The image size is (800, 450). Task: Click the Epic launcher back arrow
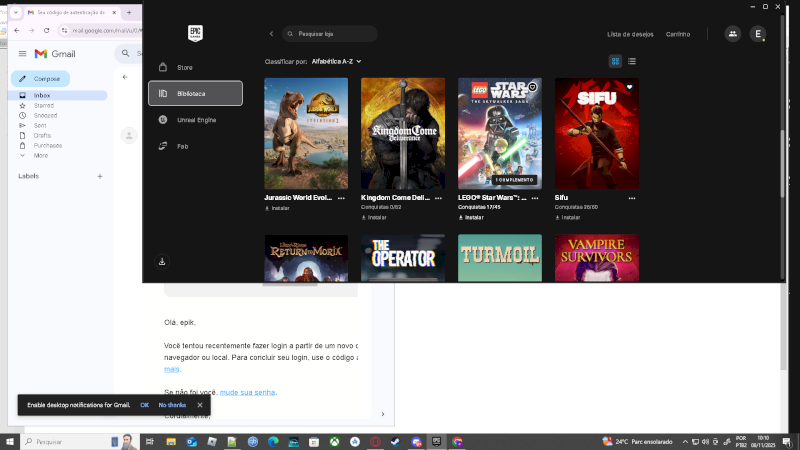click(271, 34)
